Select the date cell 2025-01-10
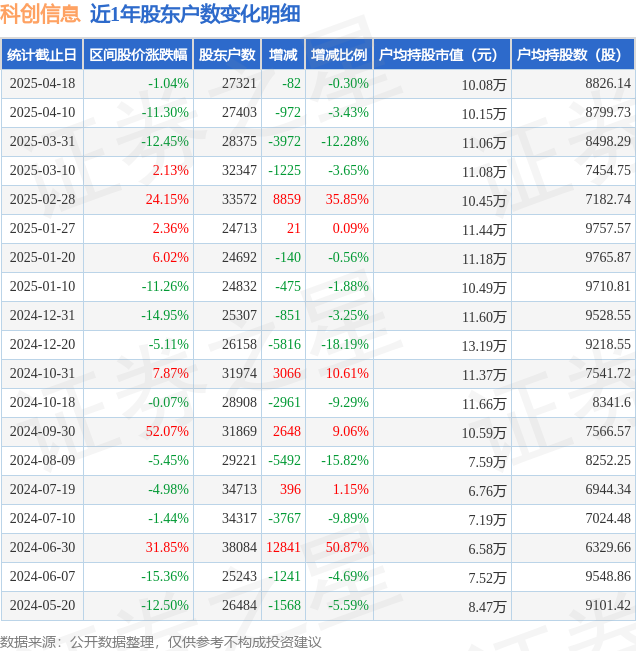The image size is (636, 651). (42, 286)
